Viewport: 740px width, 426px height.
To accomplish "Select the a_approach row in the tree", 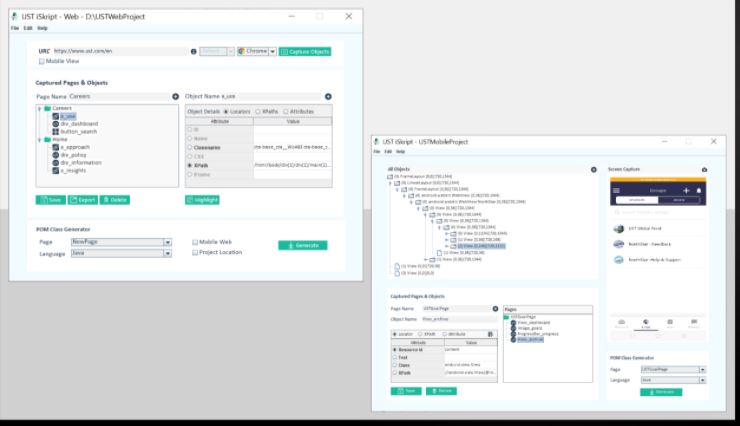I will point(75,147).
